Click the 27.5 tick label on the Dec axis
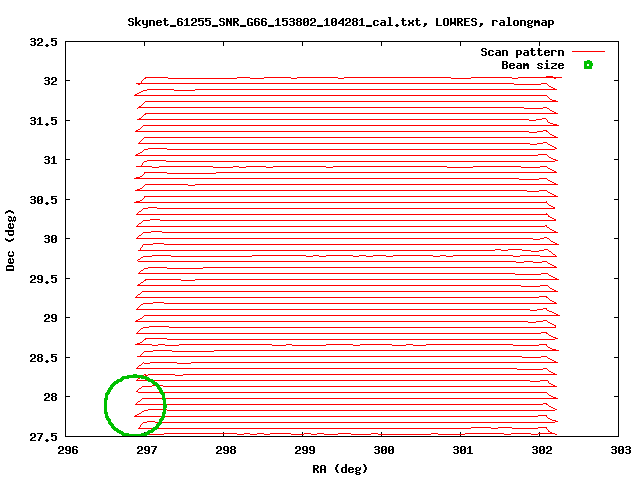 (43, 437)
